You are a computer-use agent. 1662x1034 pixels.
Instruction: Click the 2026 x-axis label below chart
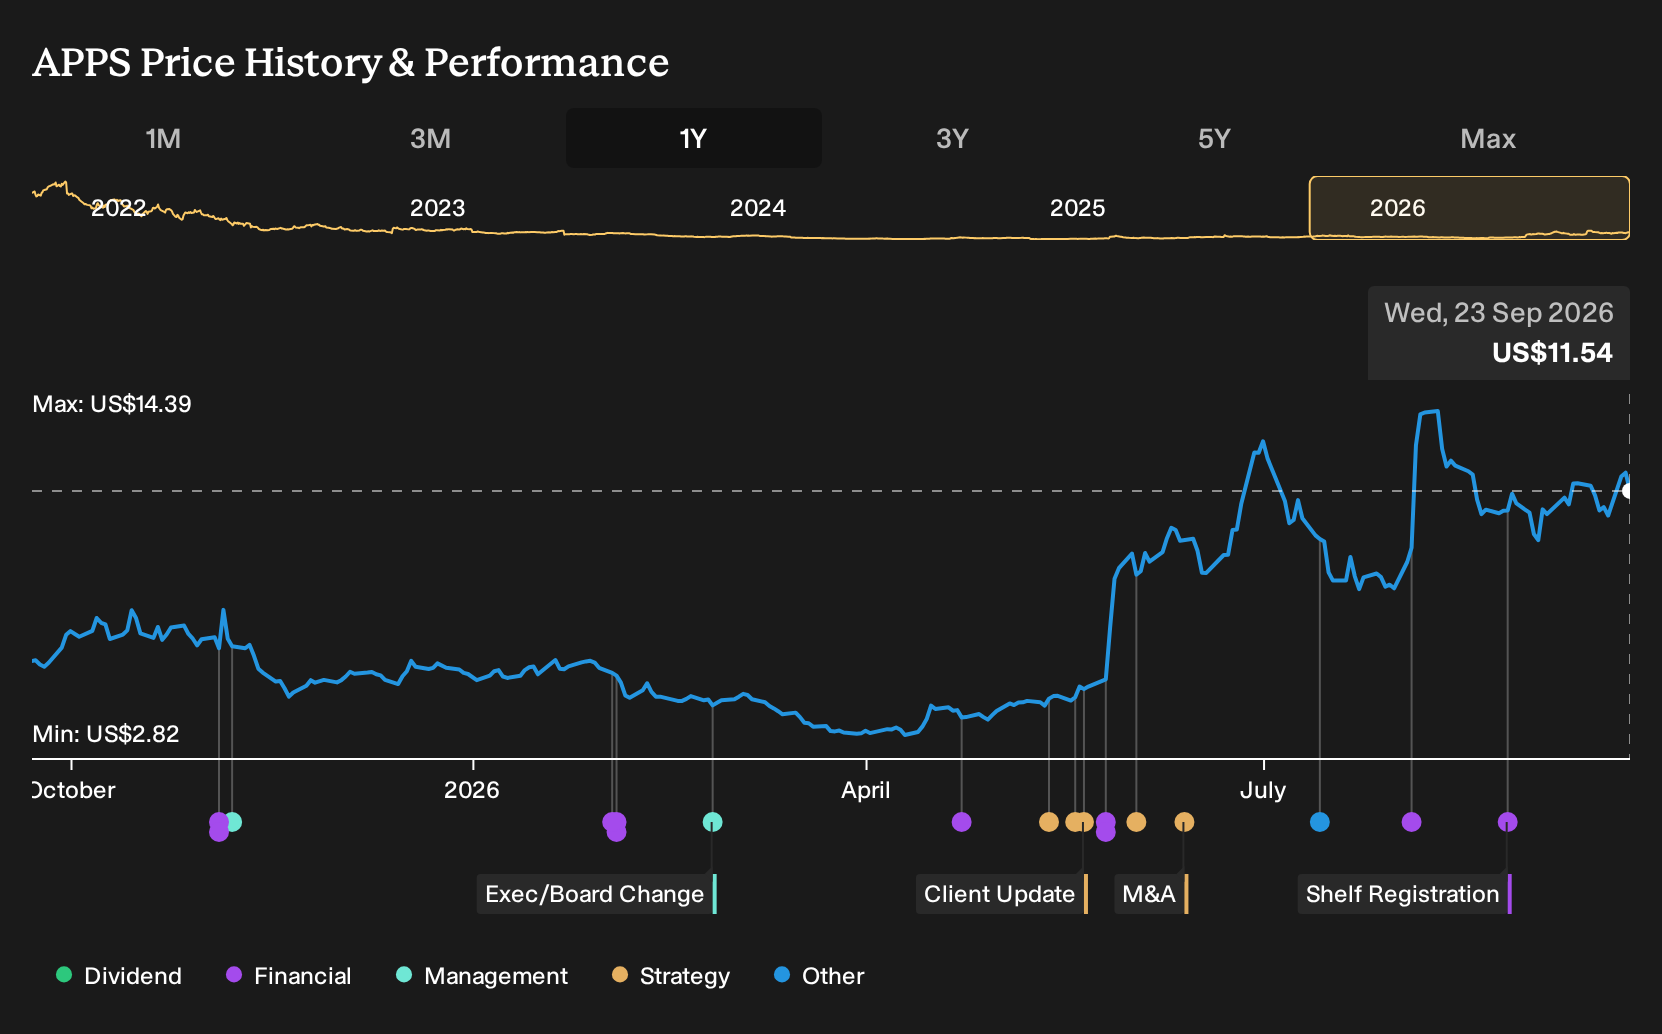click(x=472, y=790)
